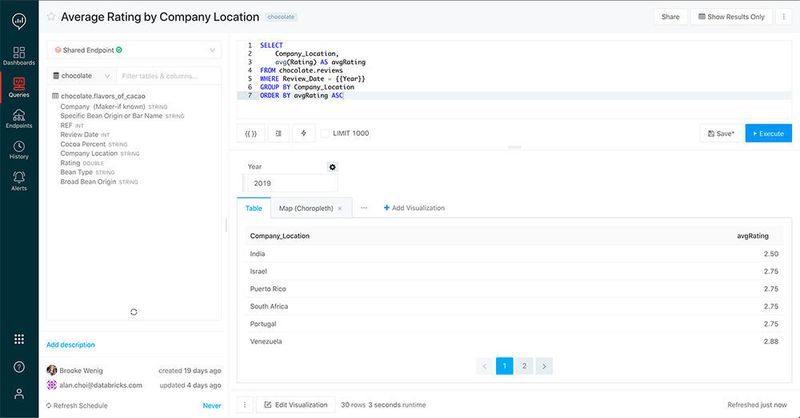Screen dimensions: 800x418
Task: Go to results page 2
Action: click(524, 366)
